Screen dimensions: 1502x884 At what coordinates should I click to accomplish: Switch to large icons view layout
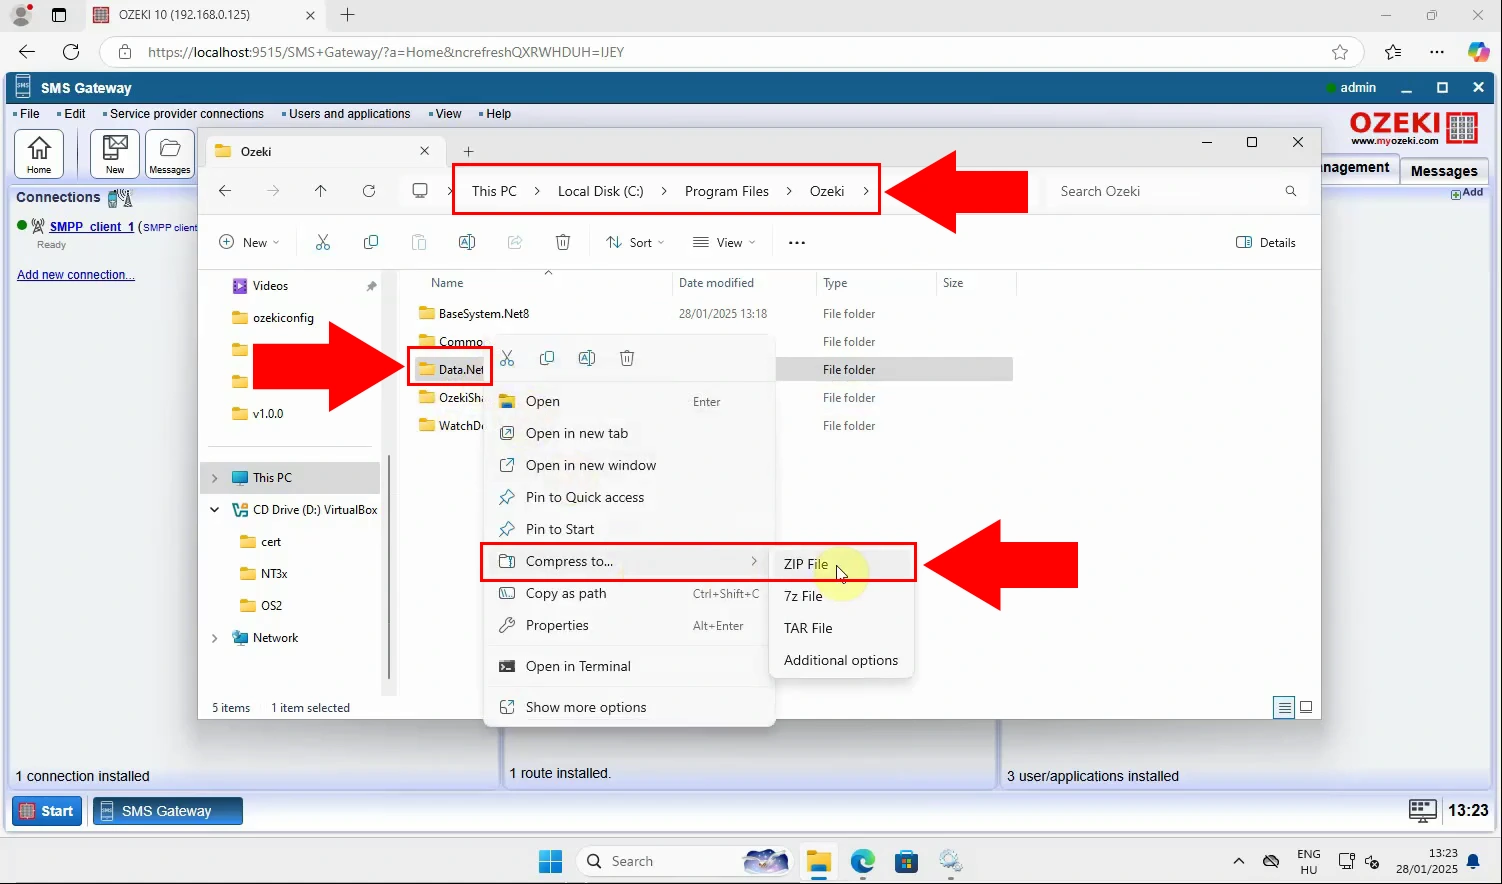click(1306, 707)
